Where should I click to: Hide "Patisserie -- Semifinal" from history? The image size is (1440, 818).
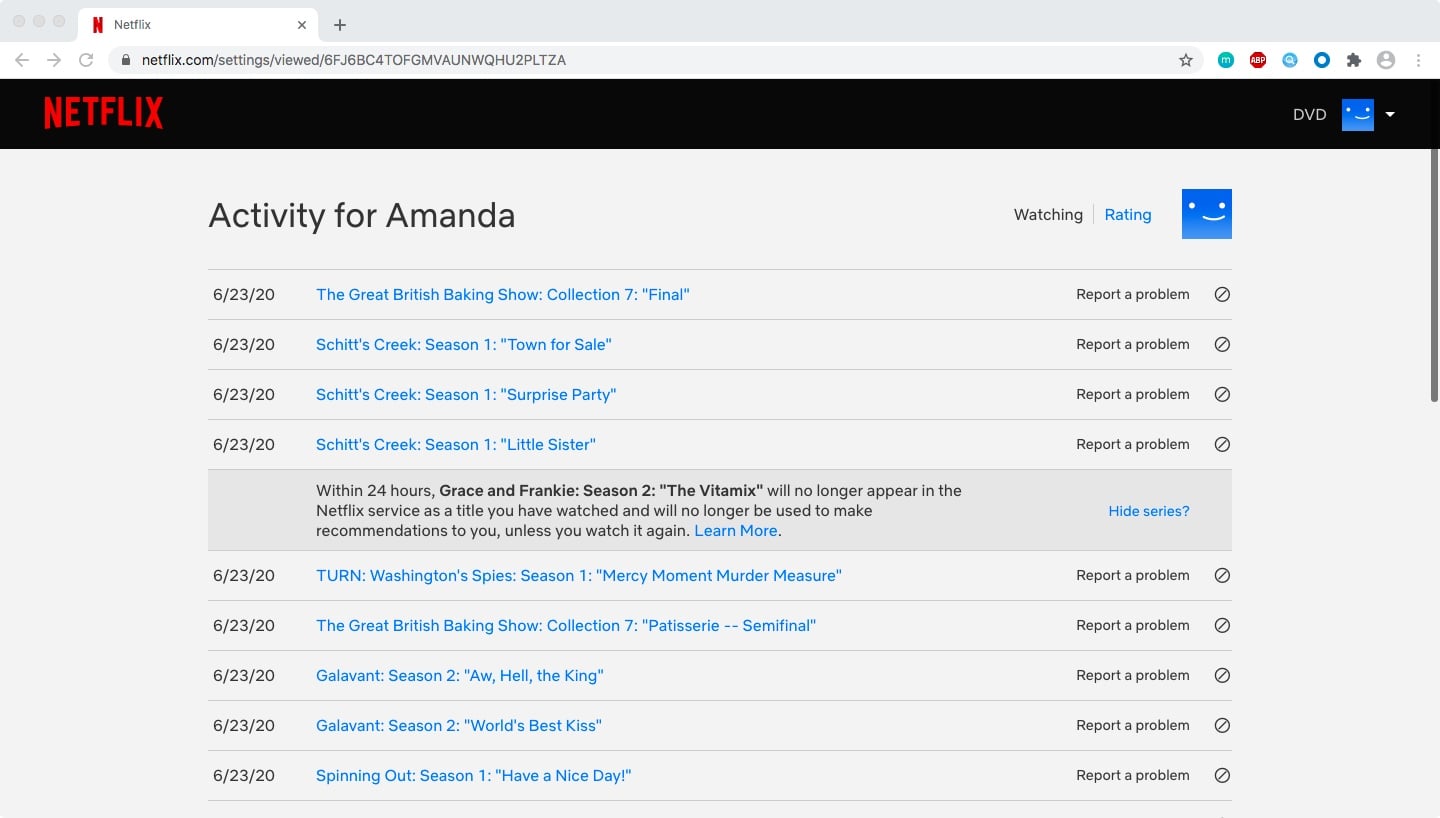point(1222,626)
